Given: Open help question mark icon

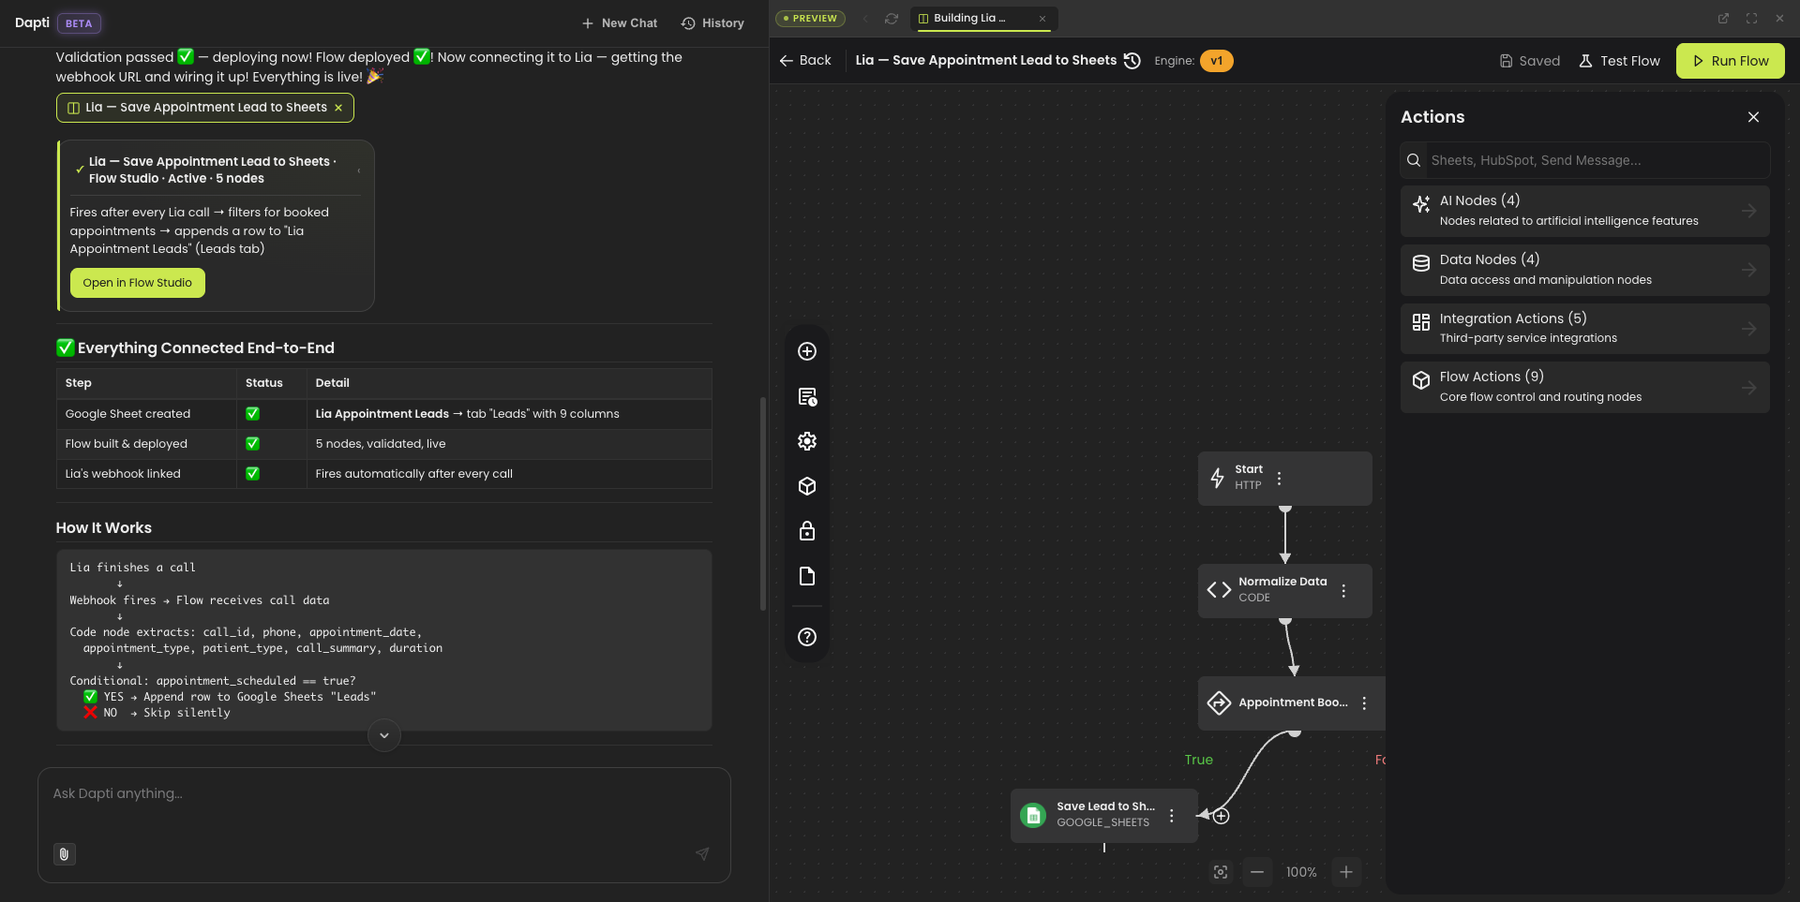Looking at the screenshot, I should tap(807, 637).
